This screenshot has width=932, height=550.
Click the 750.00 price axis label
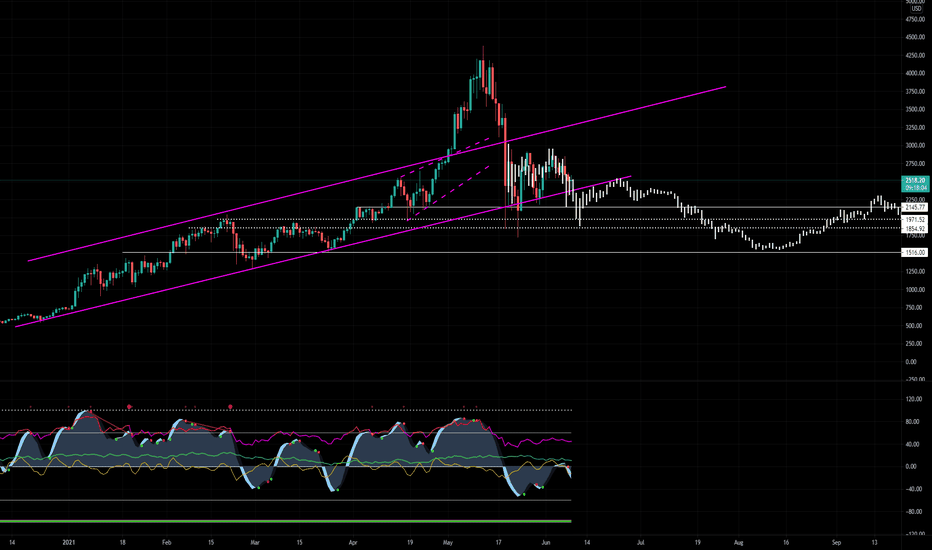coord(916,307)
